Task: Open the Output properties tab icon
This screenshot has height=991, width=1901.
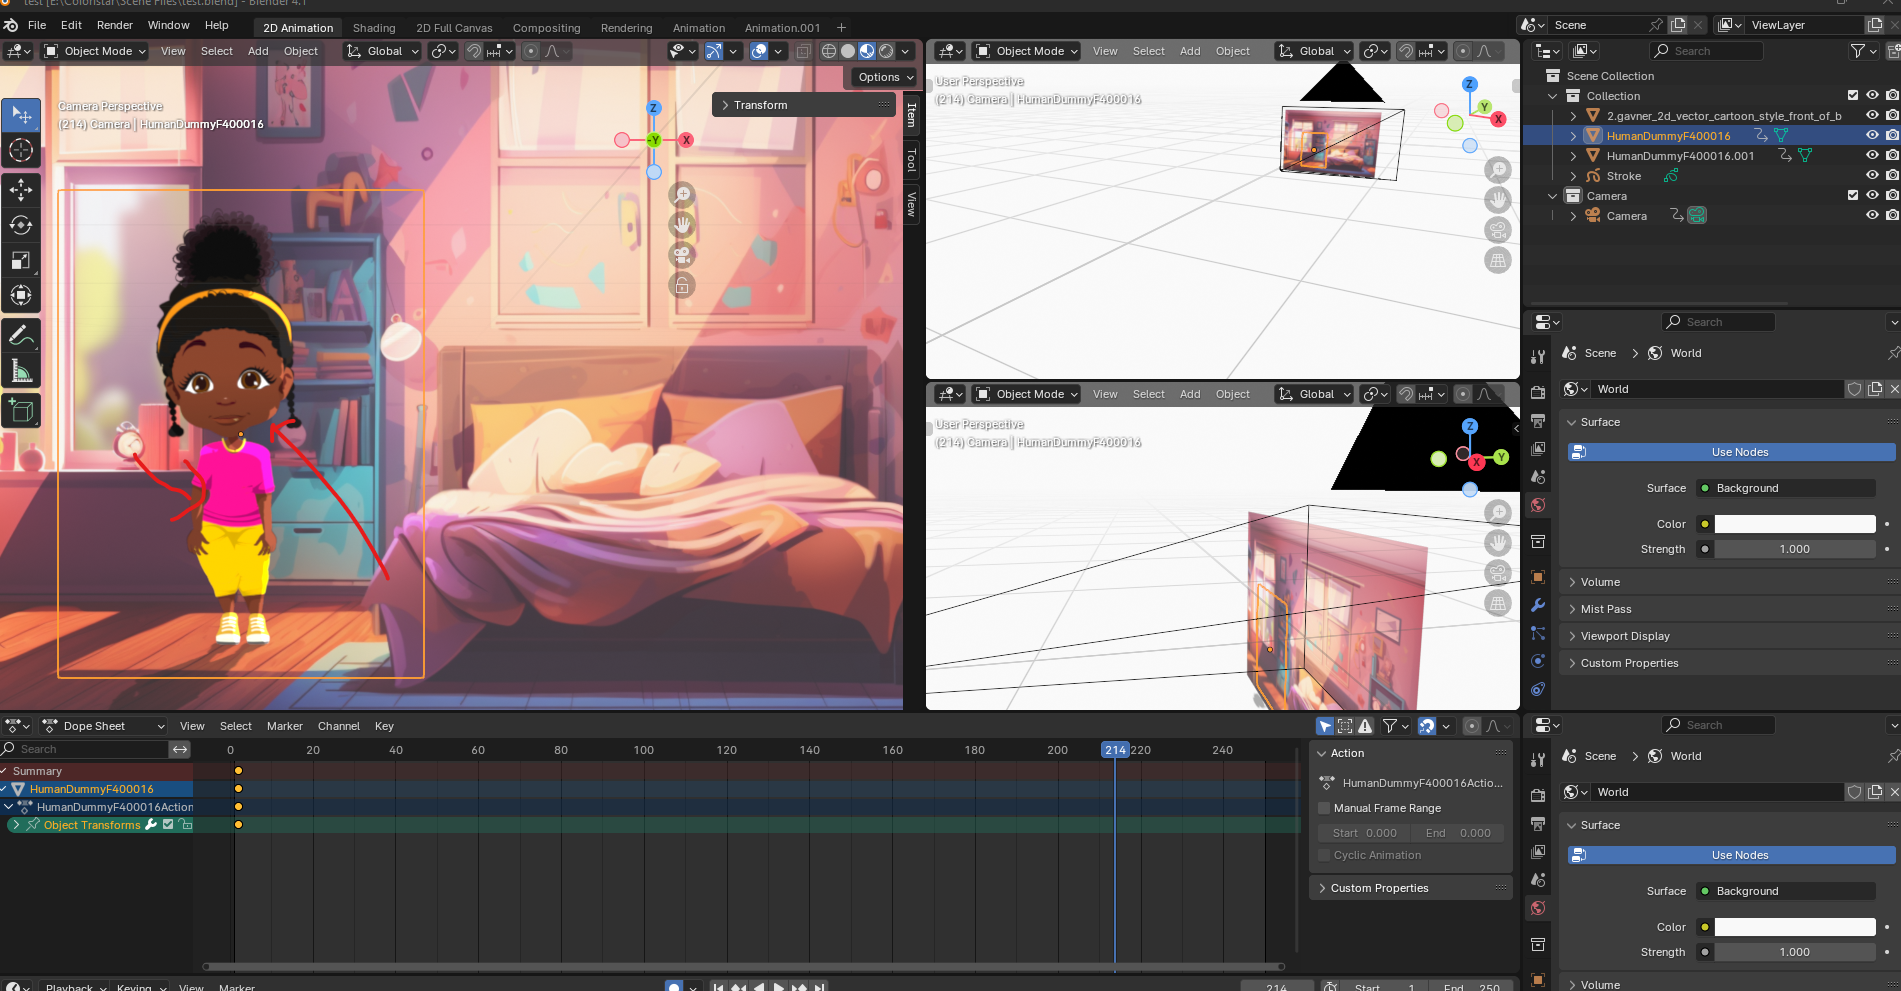Action: 1538,421
